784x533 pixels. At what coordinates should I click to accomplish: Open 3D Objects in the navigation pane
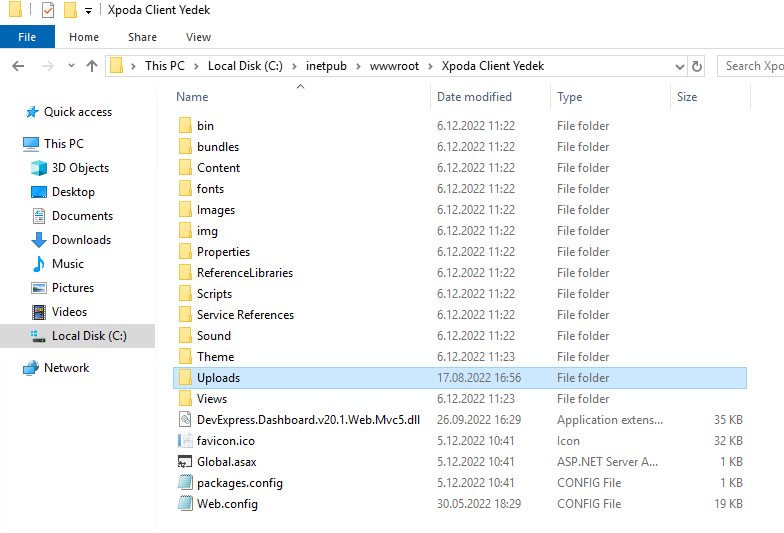[x=80, y=168]
